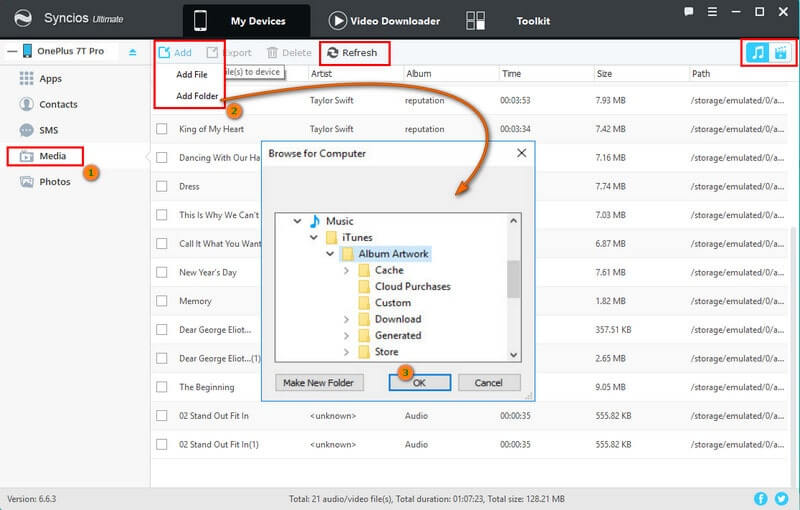Sort by the Path column header
800x510 pixels.
[x=701, y=73]
